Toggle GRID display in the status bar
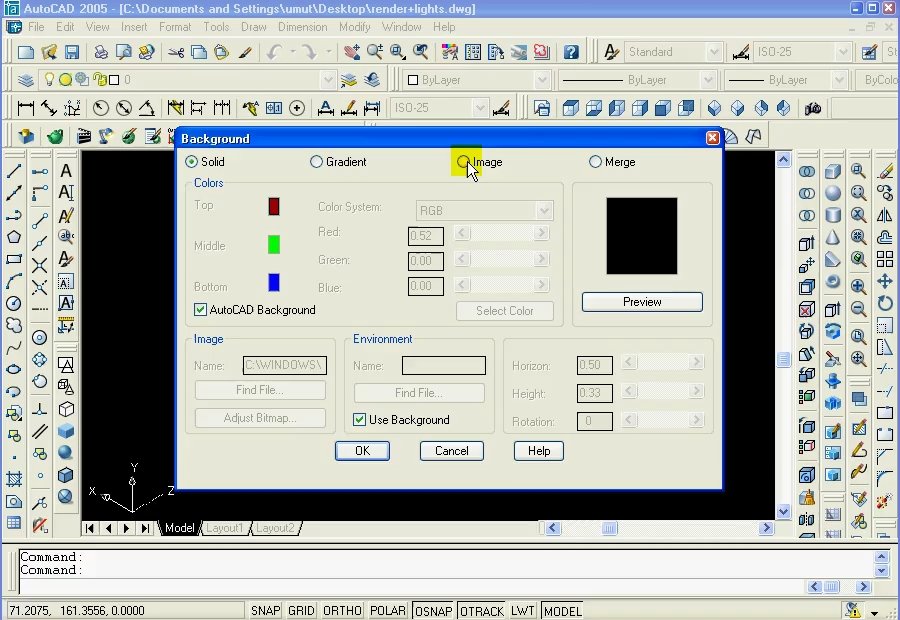The image size is (900, 620). [x=301, y=611]
